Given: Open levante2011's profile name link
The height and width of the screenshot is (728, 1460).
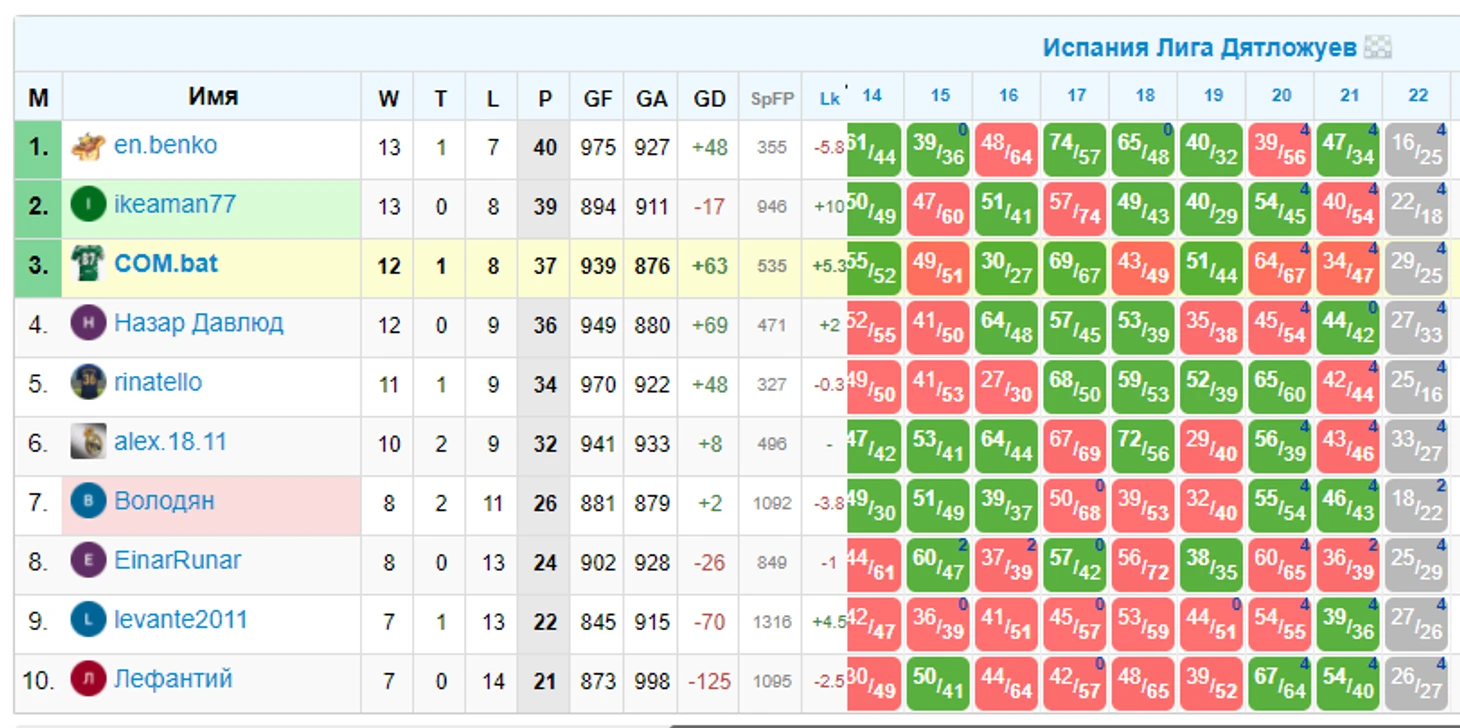Looking at the screenshot, I should coord(180,620).
